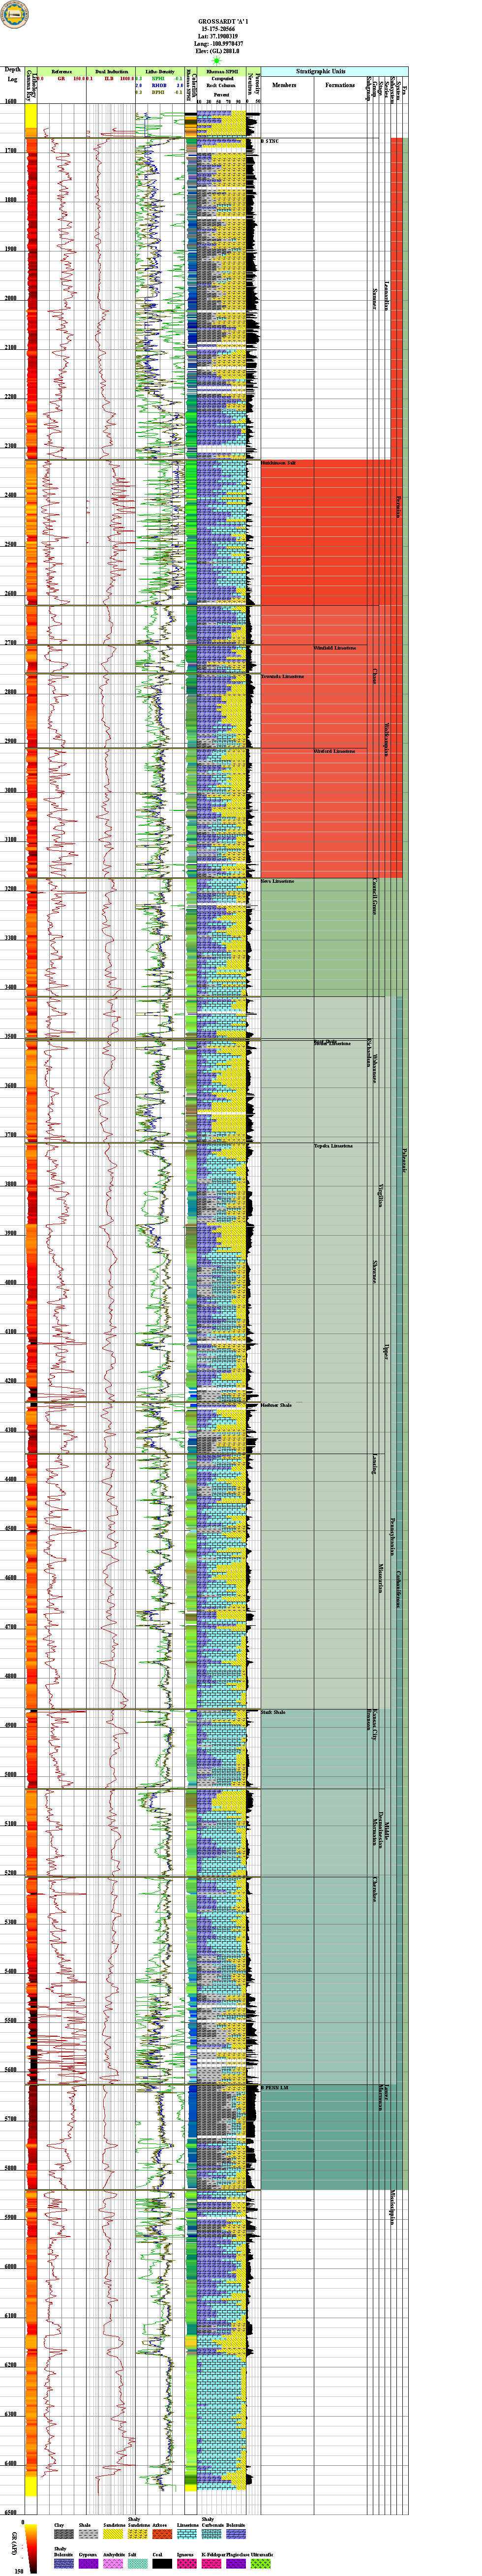Viewport: 482px width, 2576px height.
Task: Click the Members column header
Action: coord(284,85)
